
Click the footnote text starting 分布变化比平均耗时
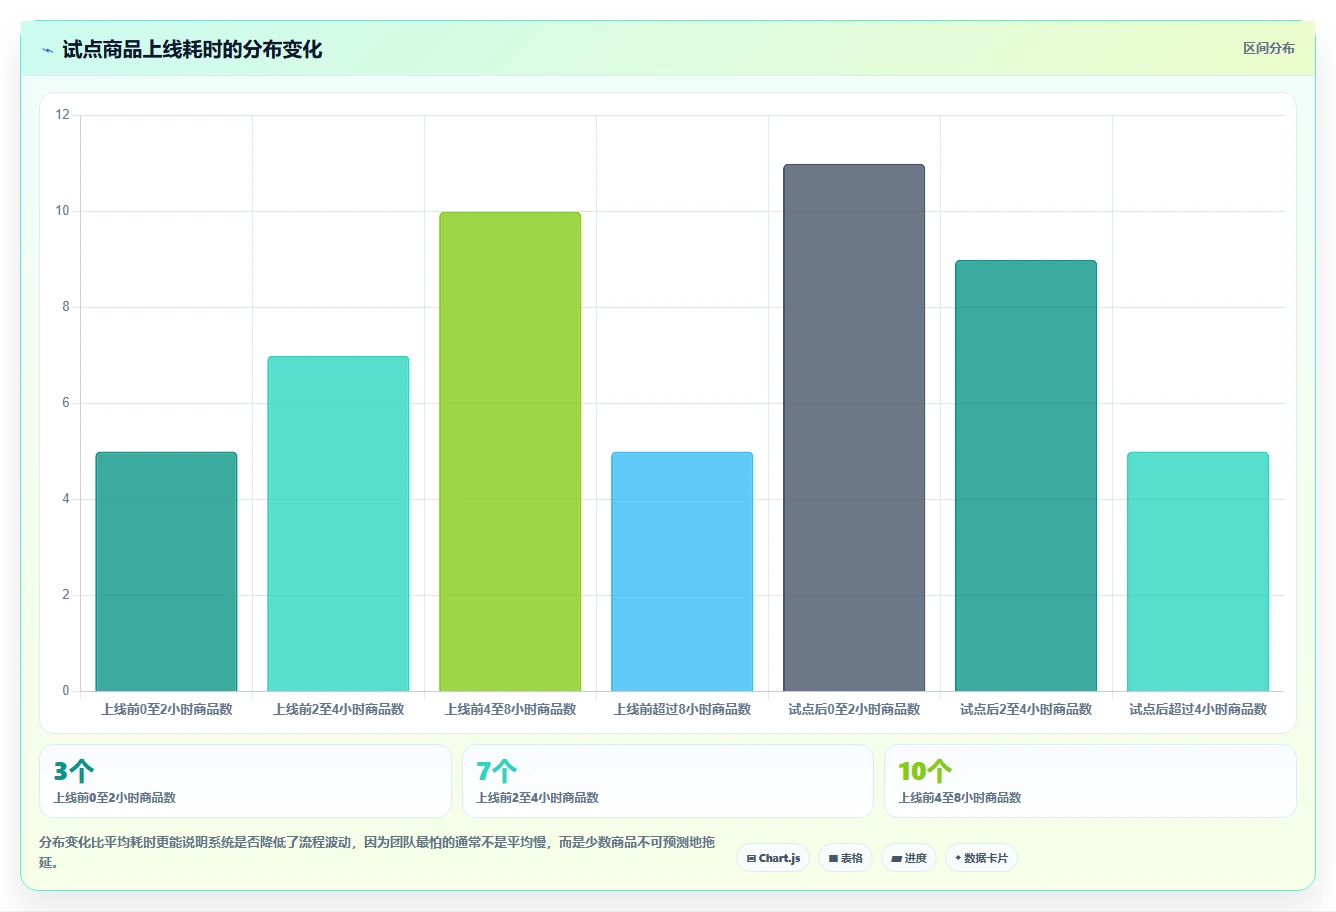point(377,852)
